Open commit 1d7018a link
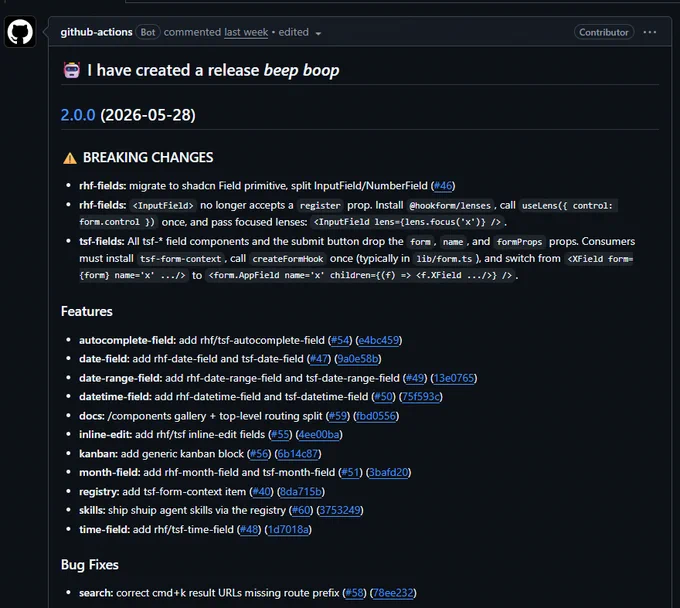680x608 pixels. [288, 530]
